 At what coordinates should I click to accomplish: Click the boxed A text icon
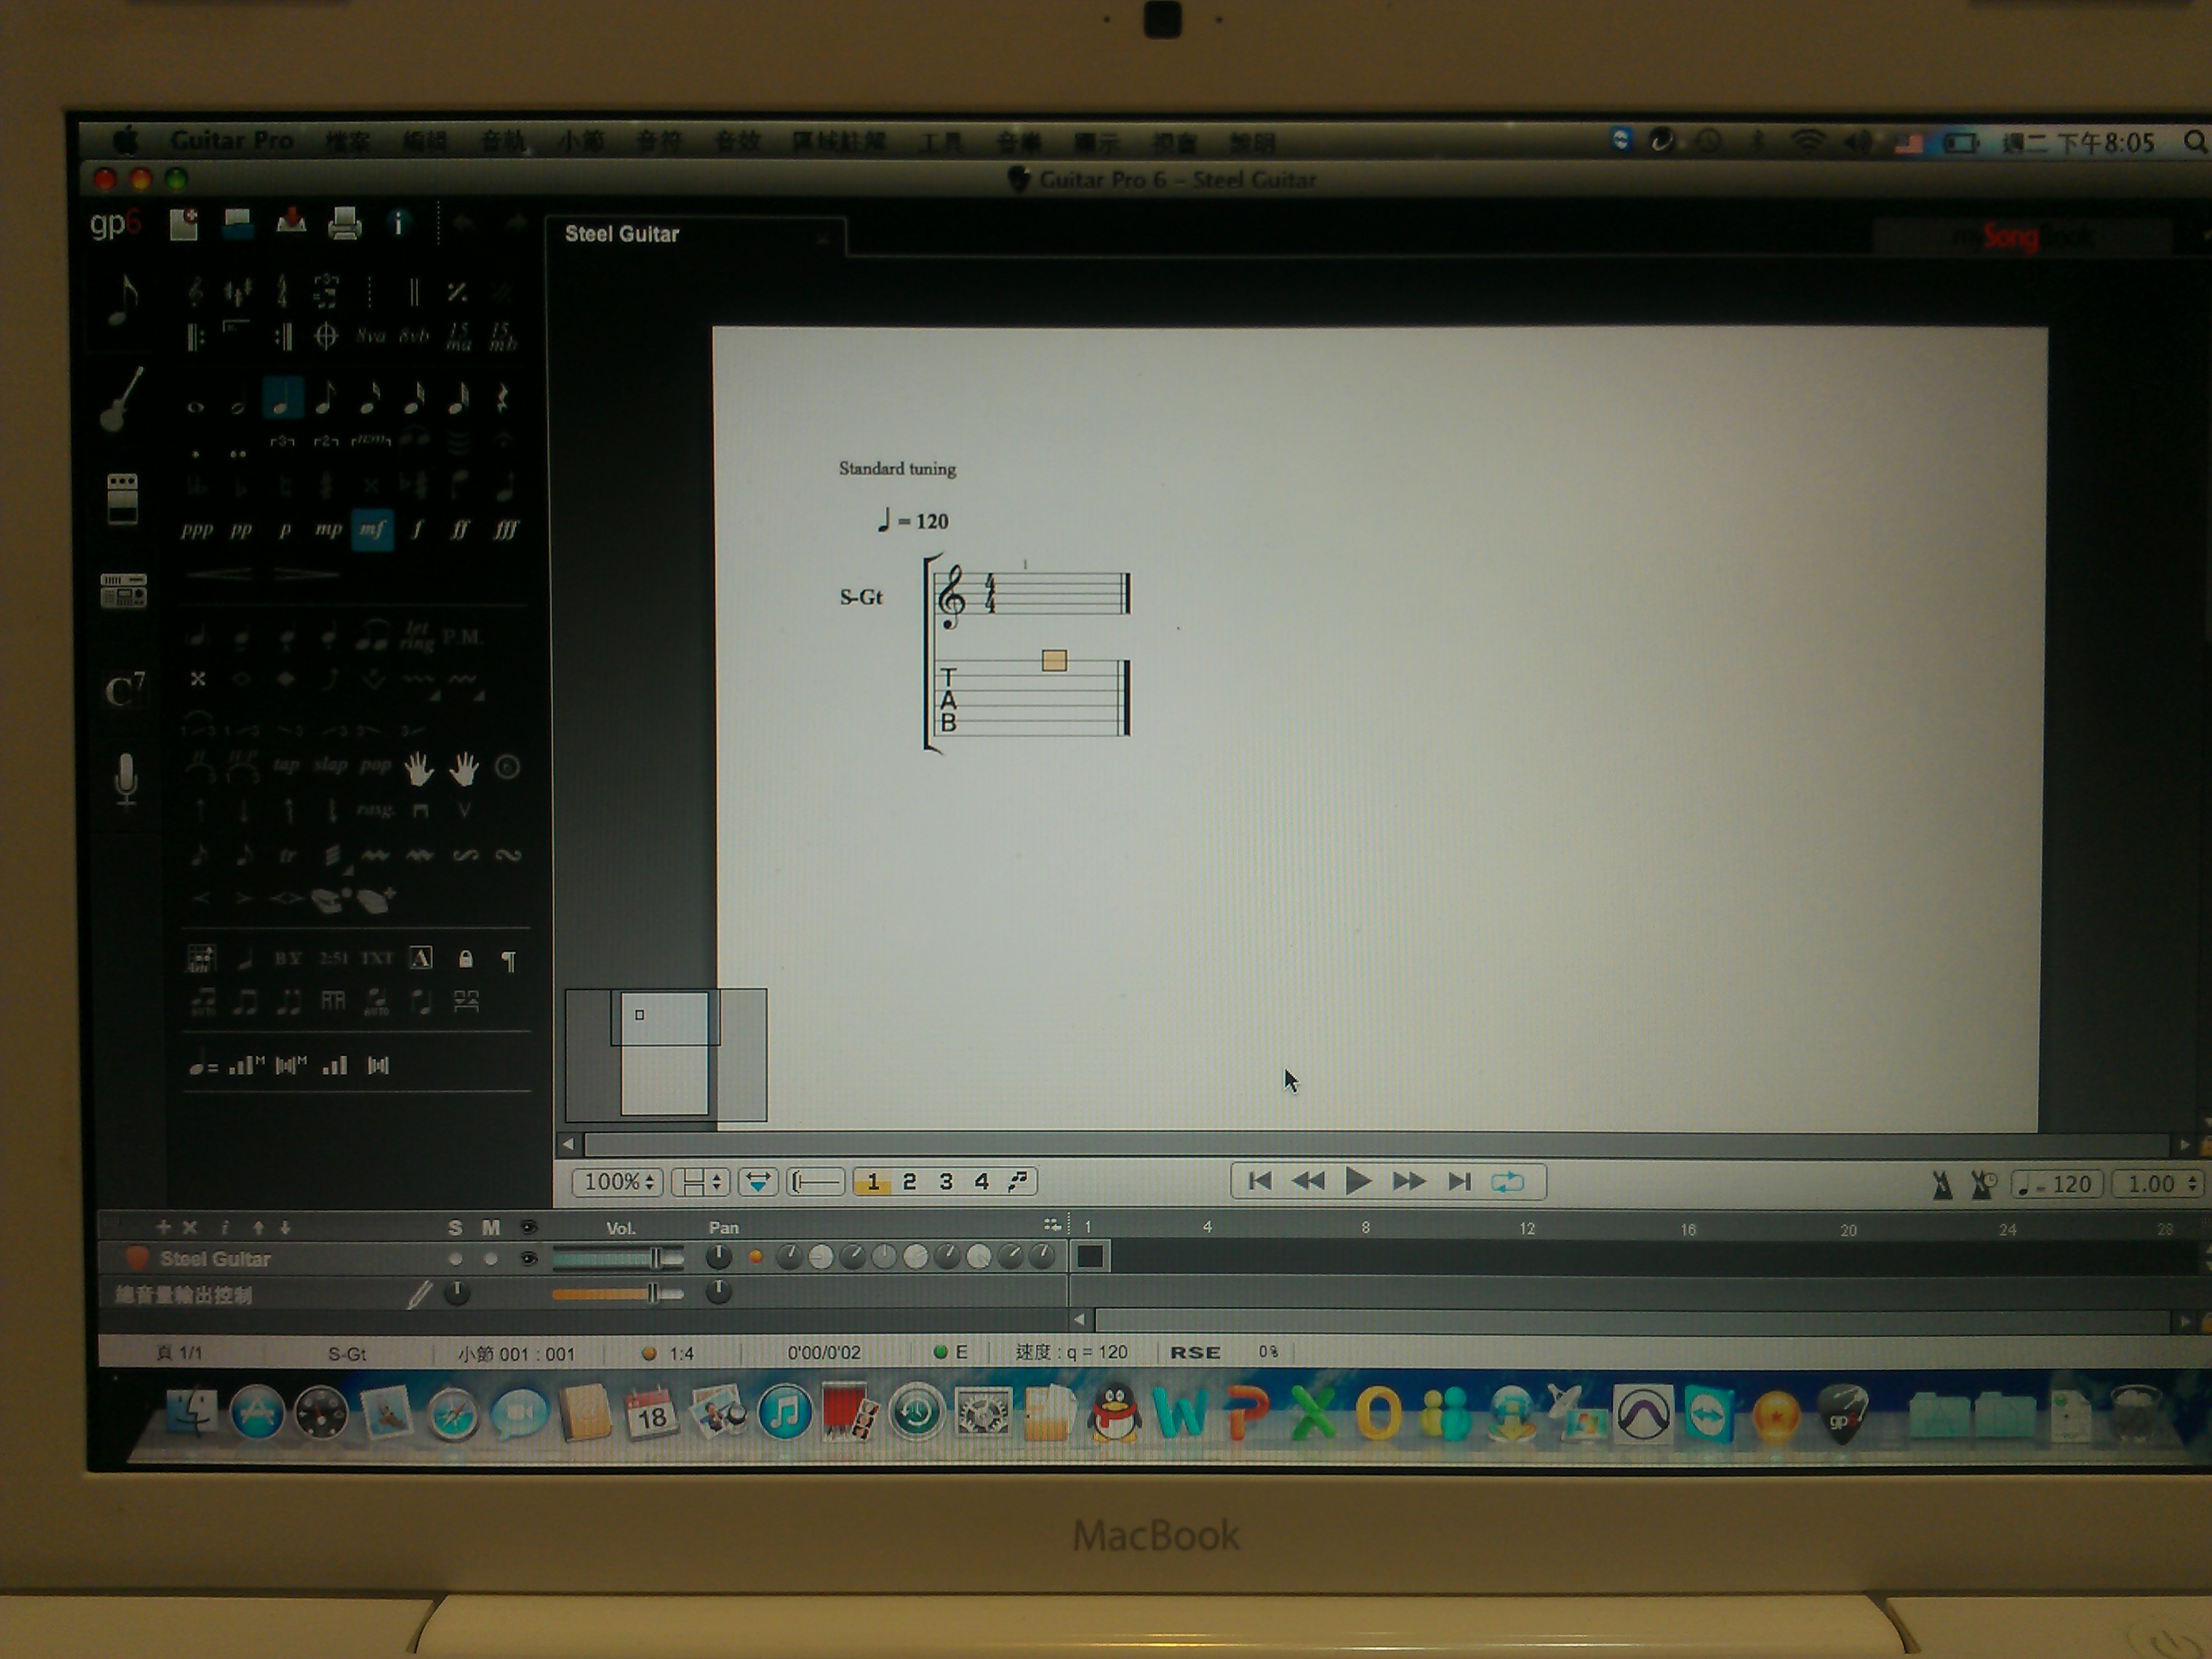coord(421,958)
